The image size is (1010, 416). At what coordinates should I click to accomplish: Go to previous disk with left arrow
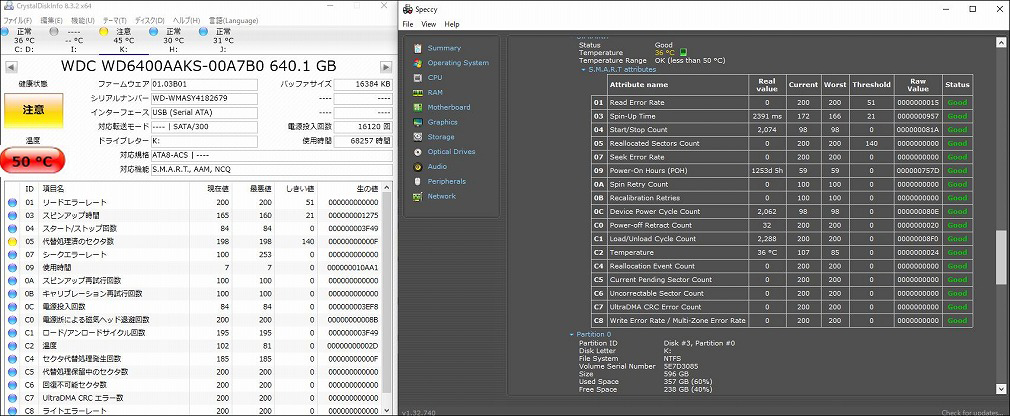coord(12,67)
